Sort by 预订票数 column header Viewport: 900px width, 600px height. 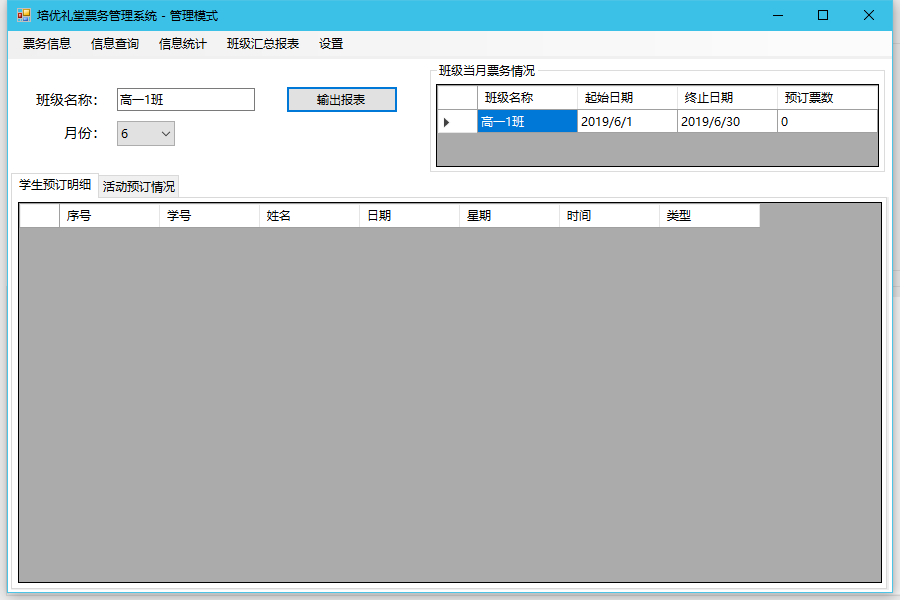(827, 98)
